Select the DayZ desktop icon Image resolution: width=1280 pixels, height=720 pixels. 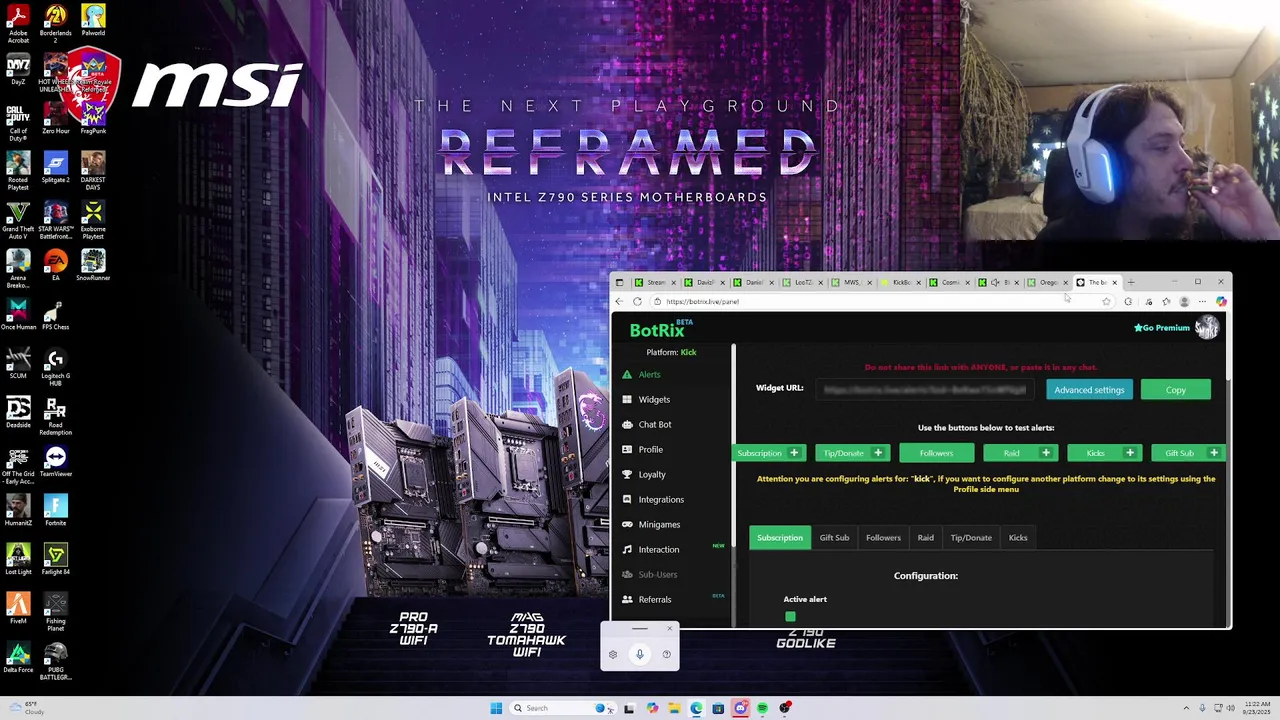[x=18, y=70]
